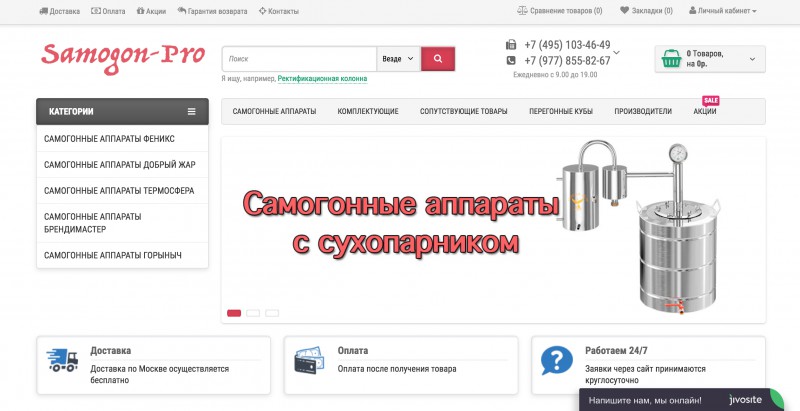Open the Jivosite chat widget Напишите нам
The width and height of the screenshot is (800, 411).
click(682, 400)
